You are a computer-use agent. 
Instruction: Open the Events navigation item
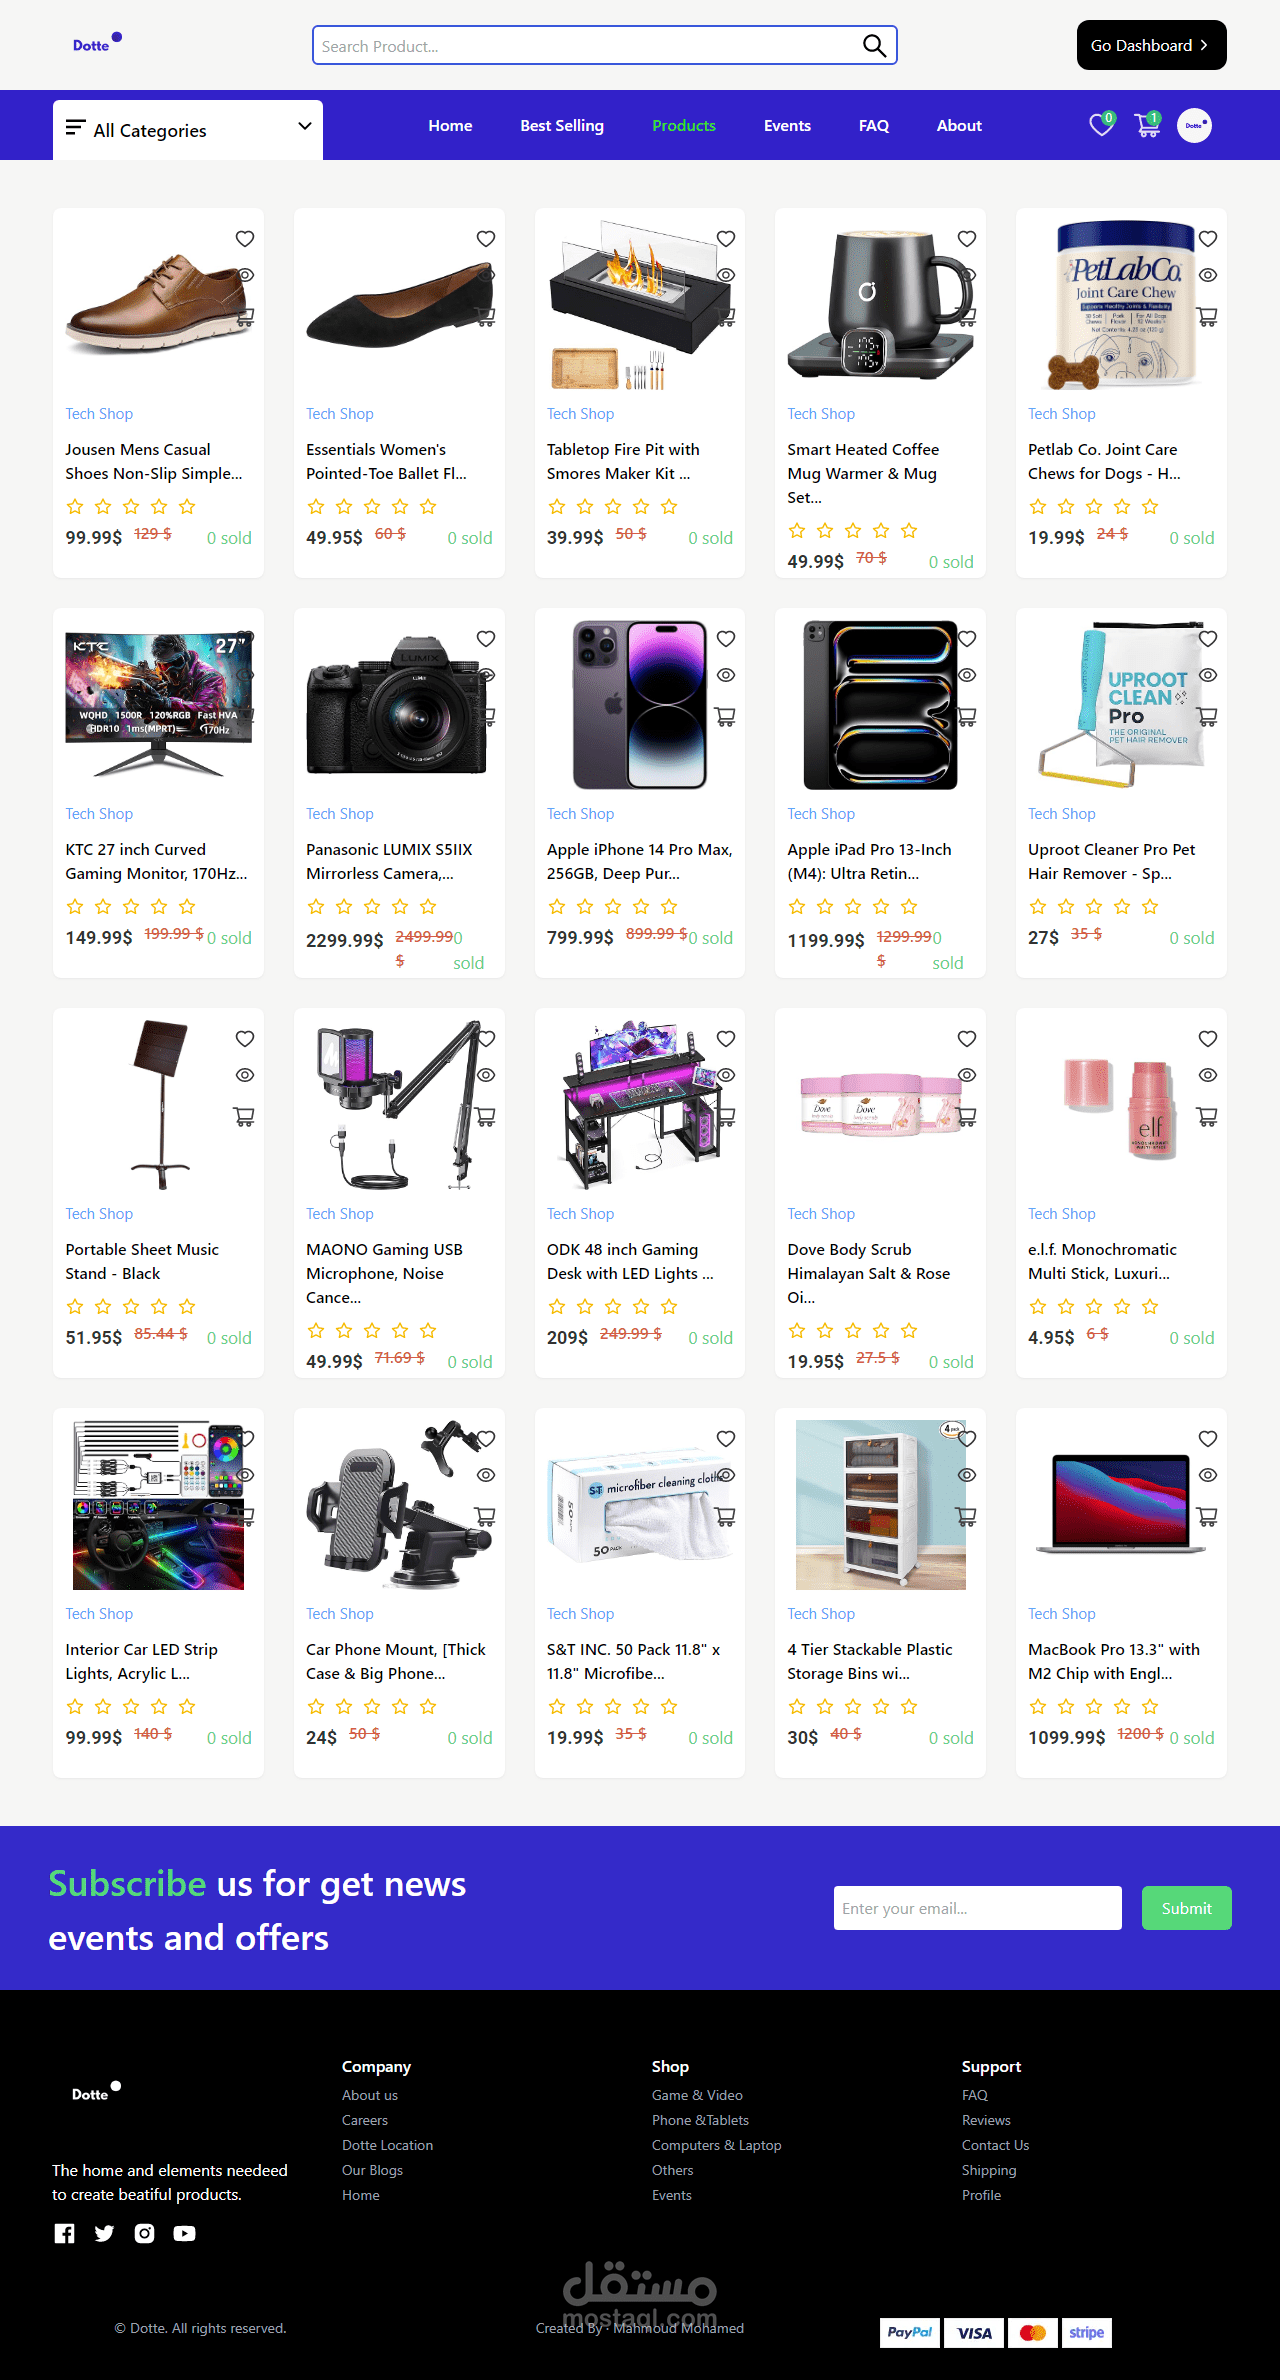tap(787, 125)
